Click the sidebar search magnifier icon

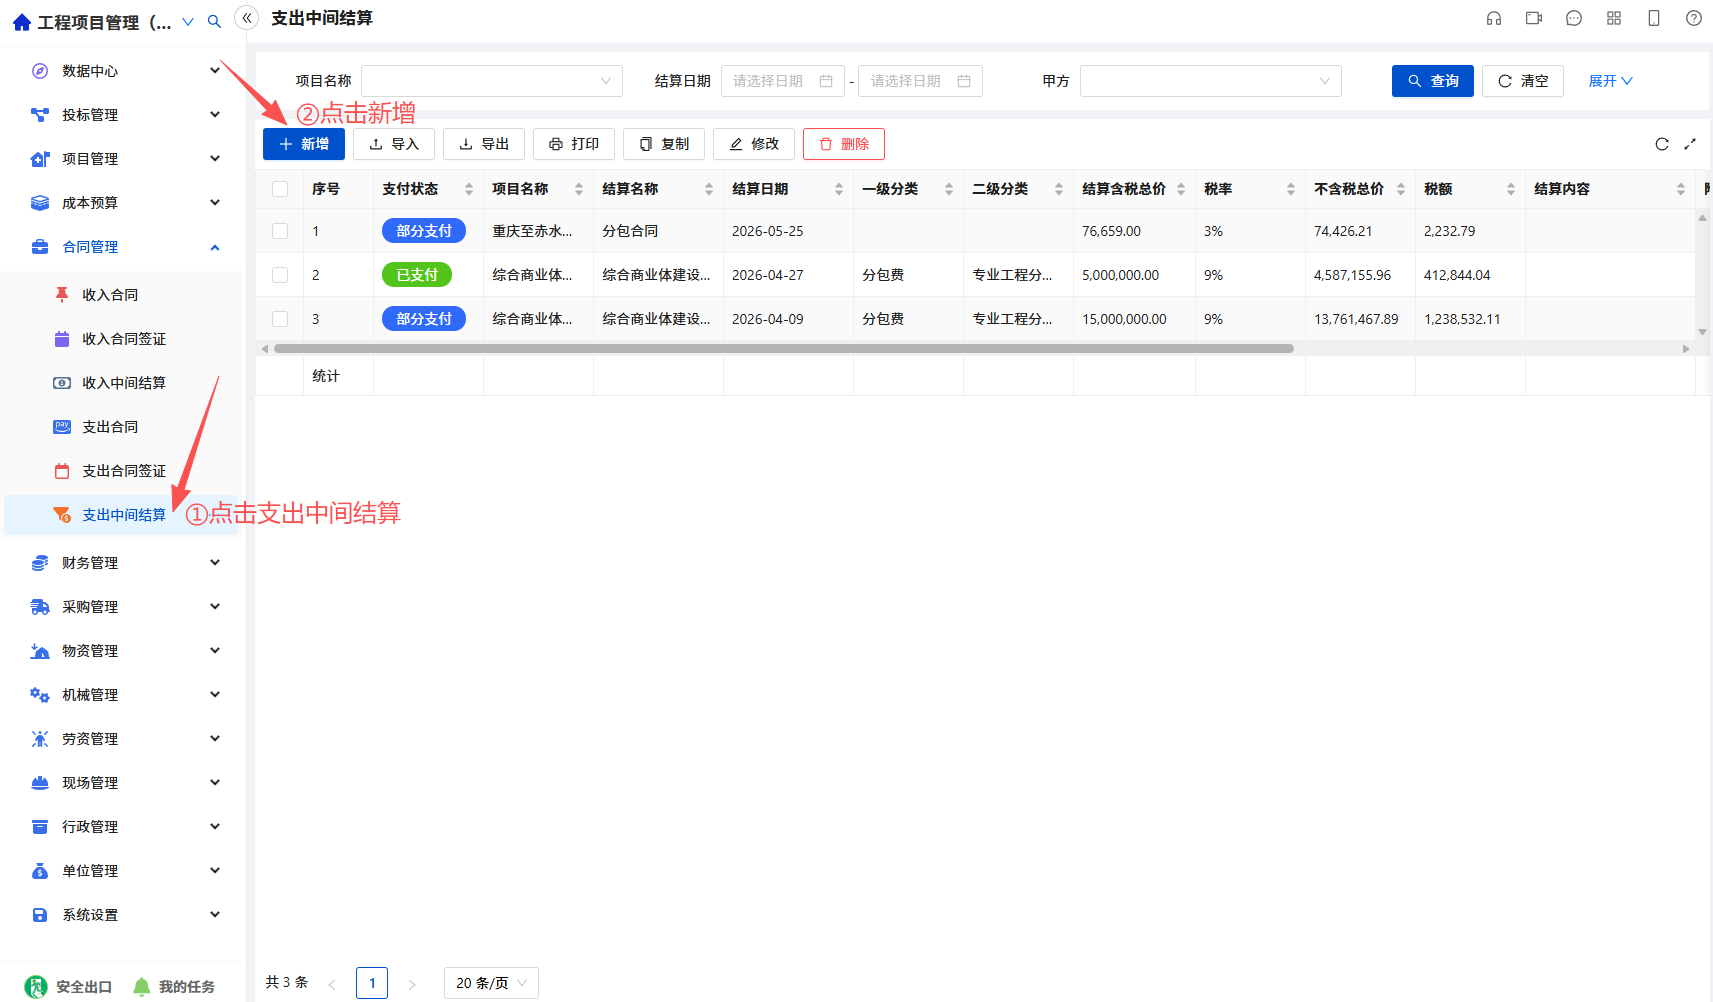[214, 22]
